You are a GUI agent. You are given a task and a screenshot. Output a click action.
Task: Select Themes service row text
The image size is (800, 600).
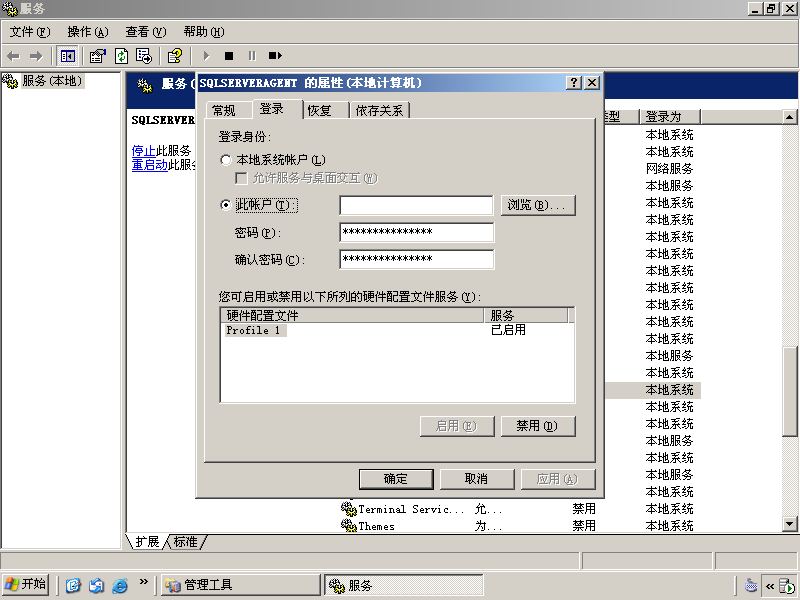click(x=377, y=526)
